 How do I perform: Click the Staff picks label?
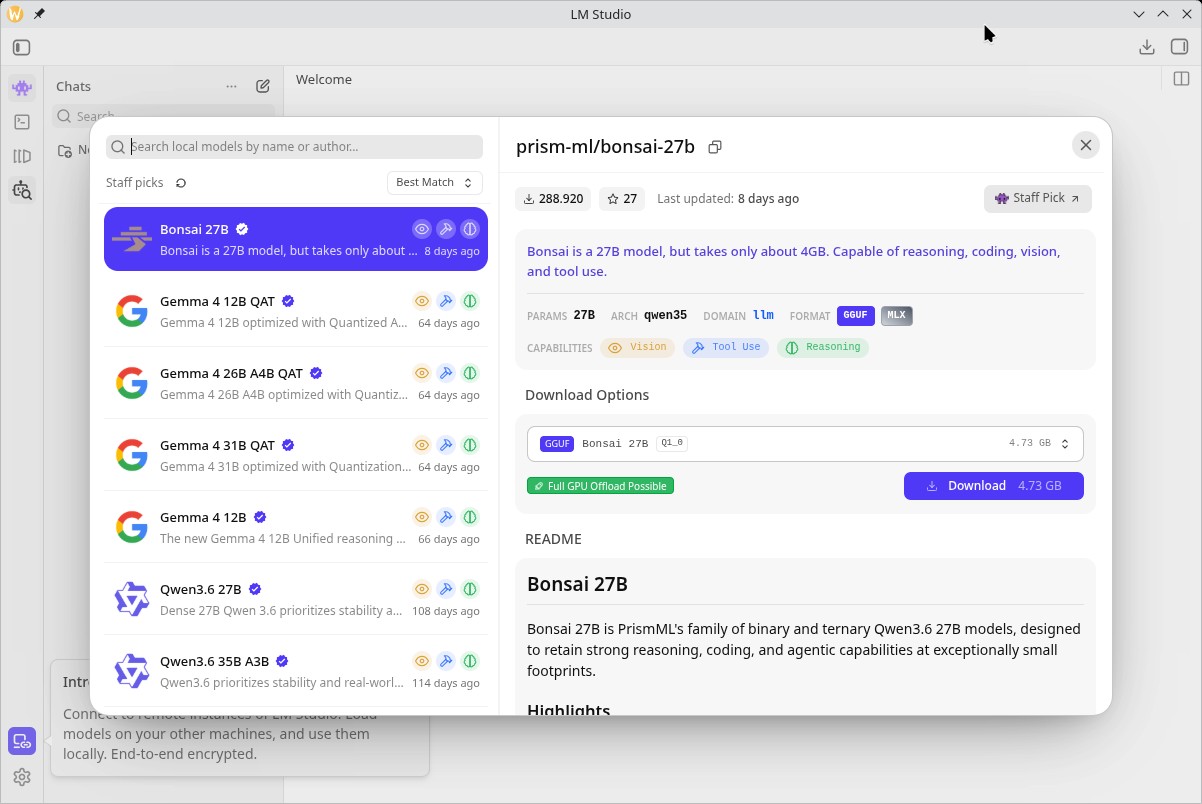(134, 183)
